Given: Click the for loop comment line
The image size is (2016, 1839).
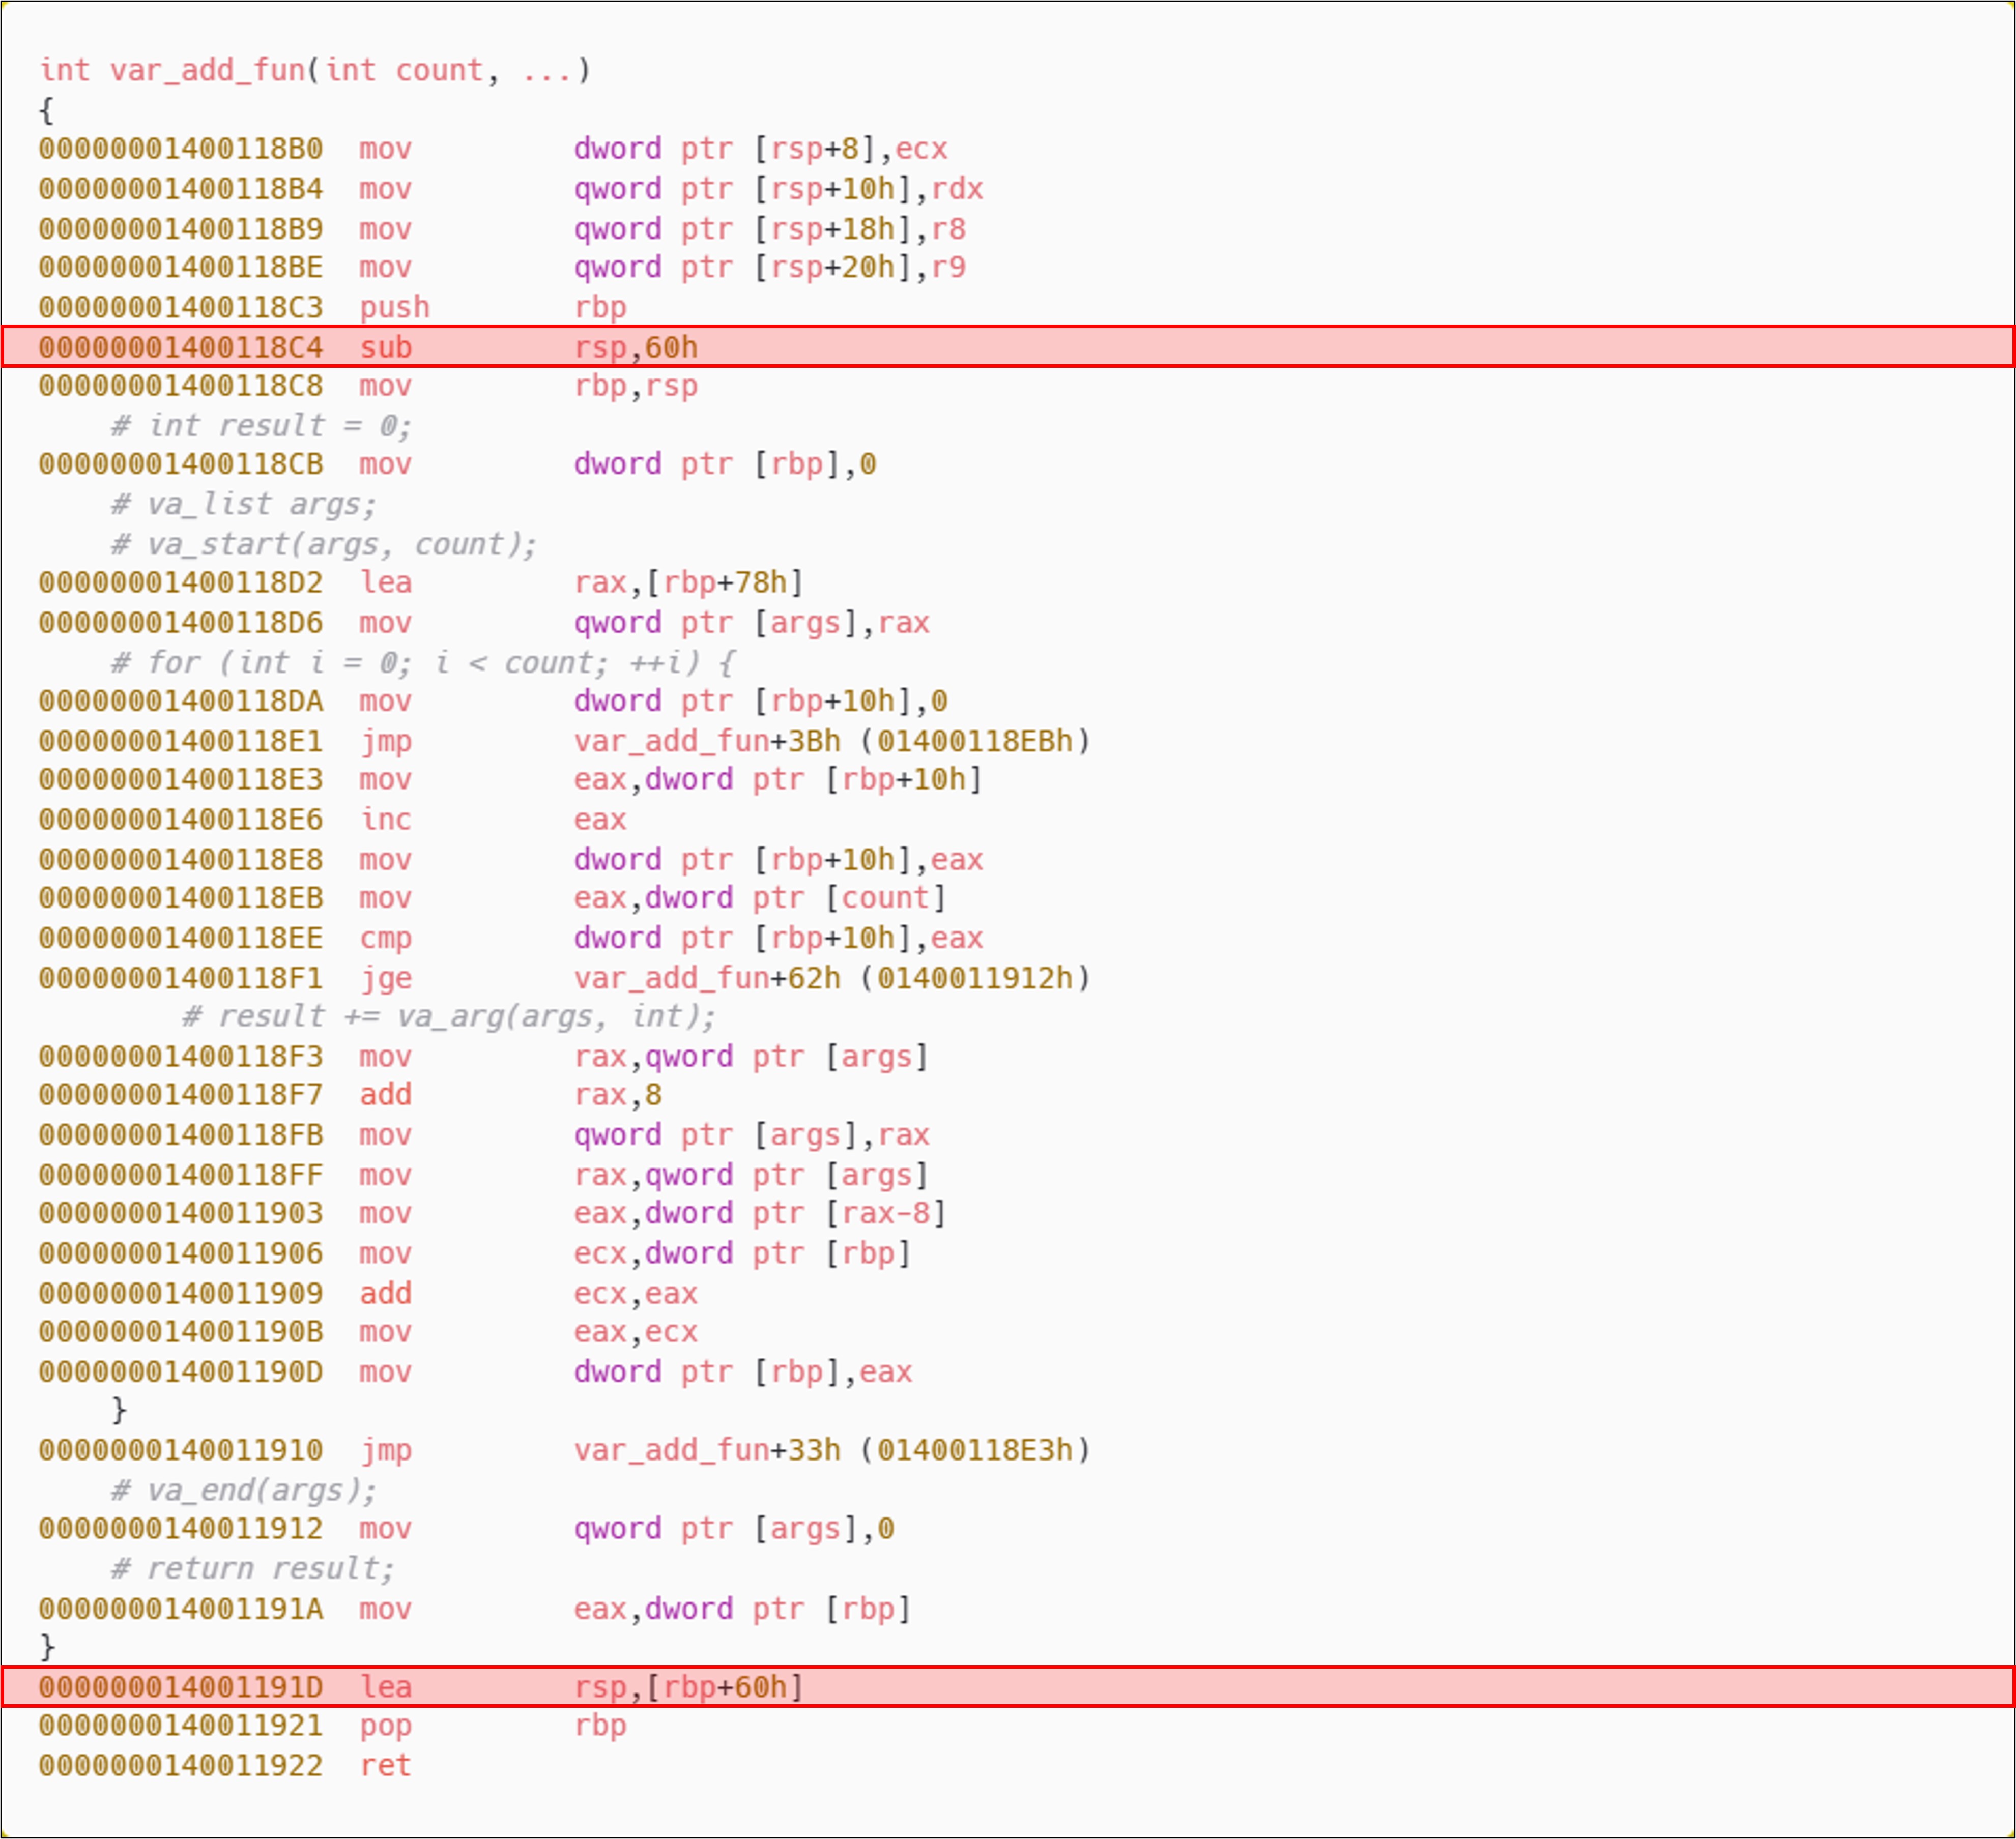Looking at the screenshot, I should click(422, 662).
